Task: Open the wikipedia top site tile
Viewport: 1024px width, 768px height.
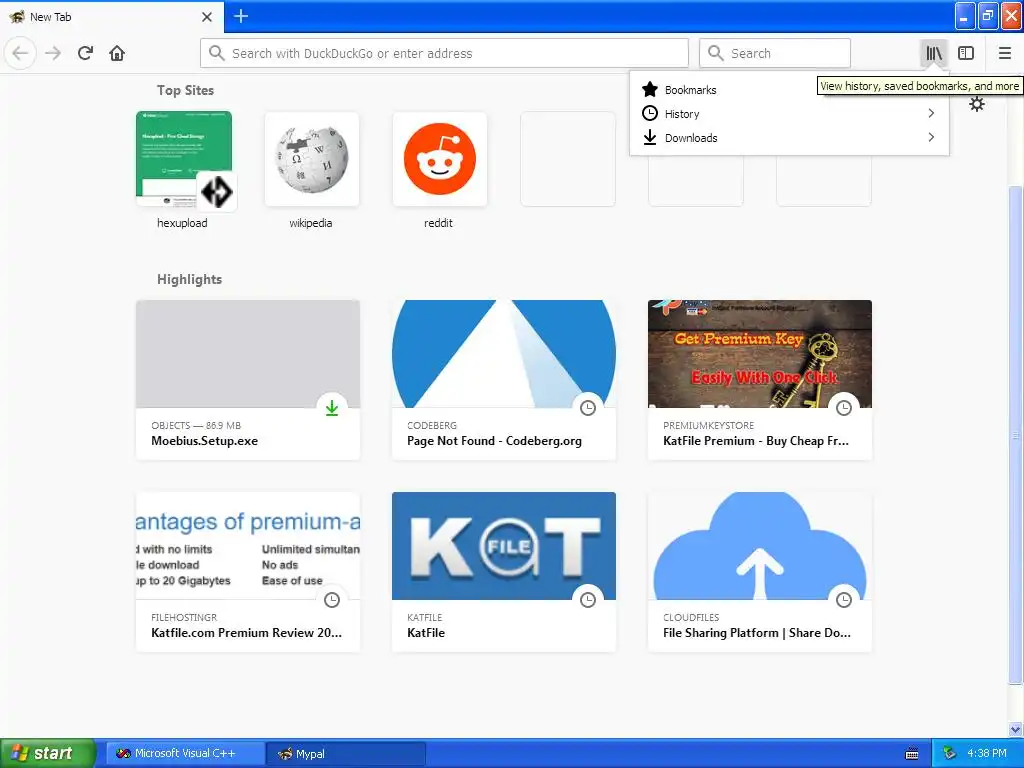Action: [312, 159]
